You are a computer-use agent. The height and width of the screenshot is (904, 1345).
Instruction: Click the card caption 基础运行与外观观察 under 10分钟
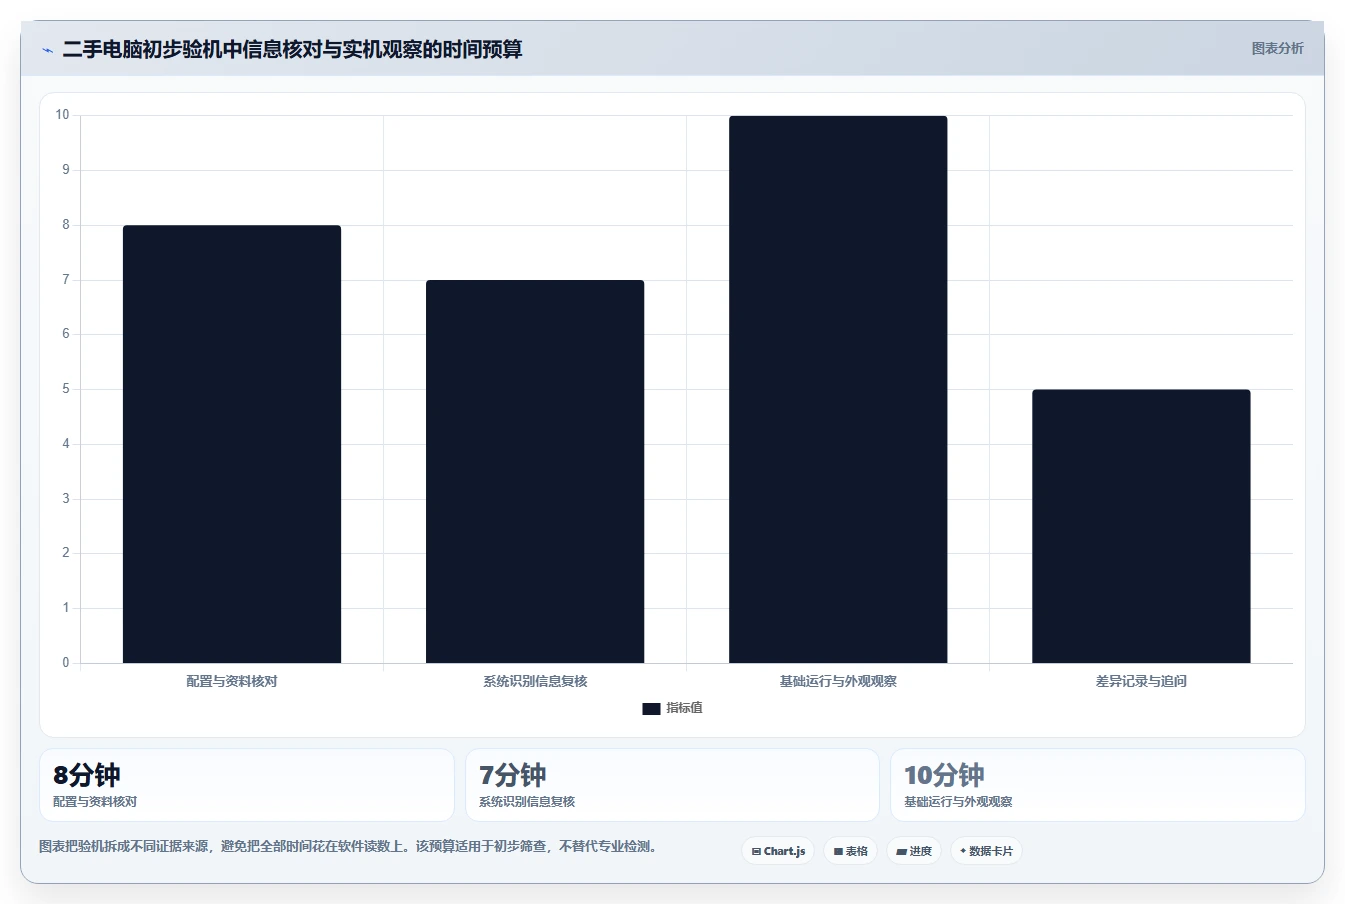tap(958, 802)
